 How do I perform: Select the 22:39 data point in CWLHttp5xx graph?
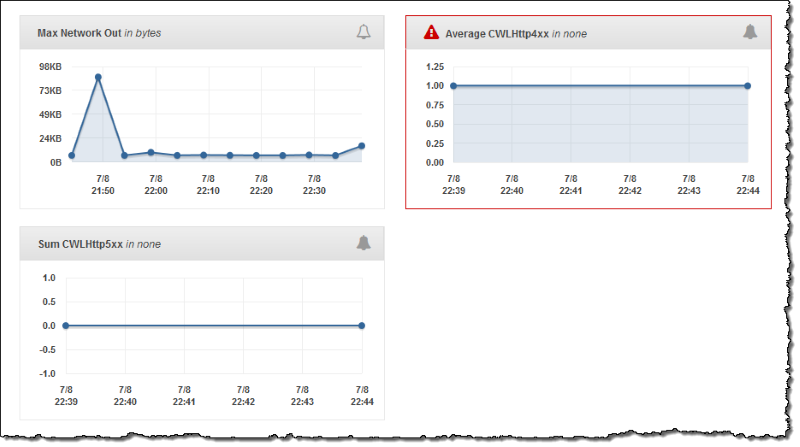pyautogui.click(x=66, y=325)
